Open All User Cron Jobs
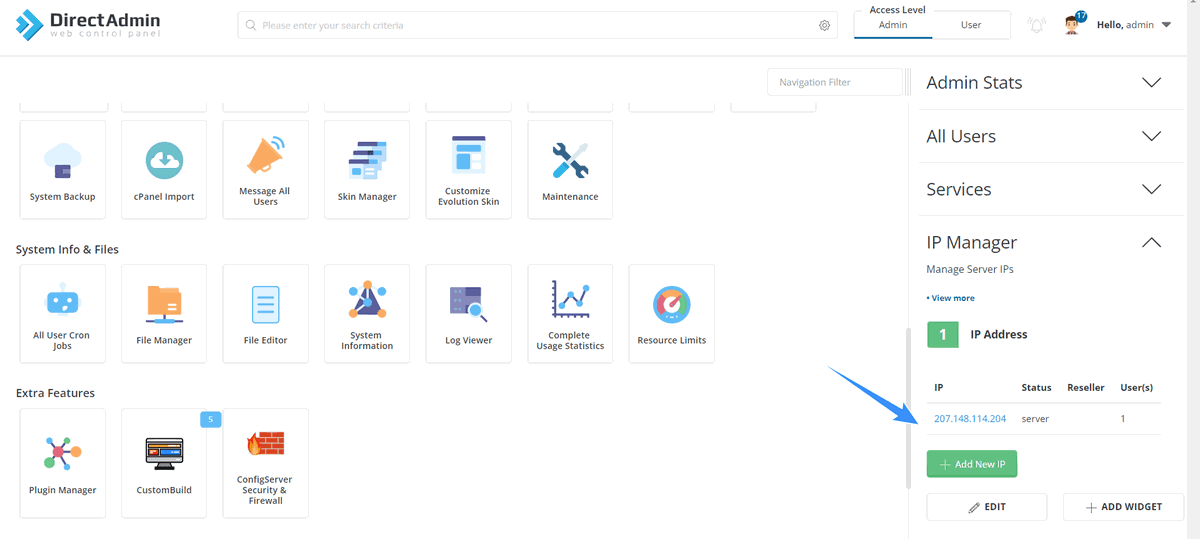The width and height of the screenshot is (1200, 539). [x=63, y=313]
